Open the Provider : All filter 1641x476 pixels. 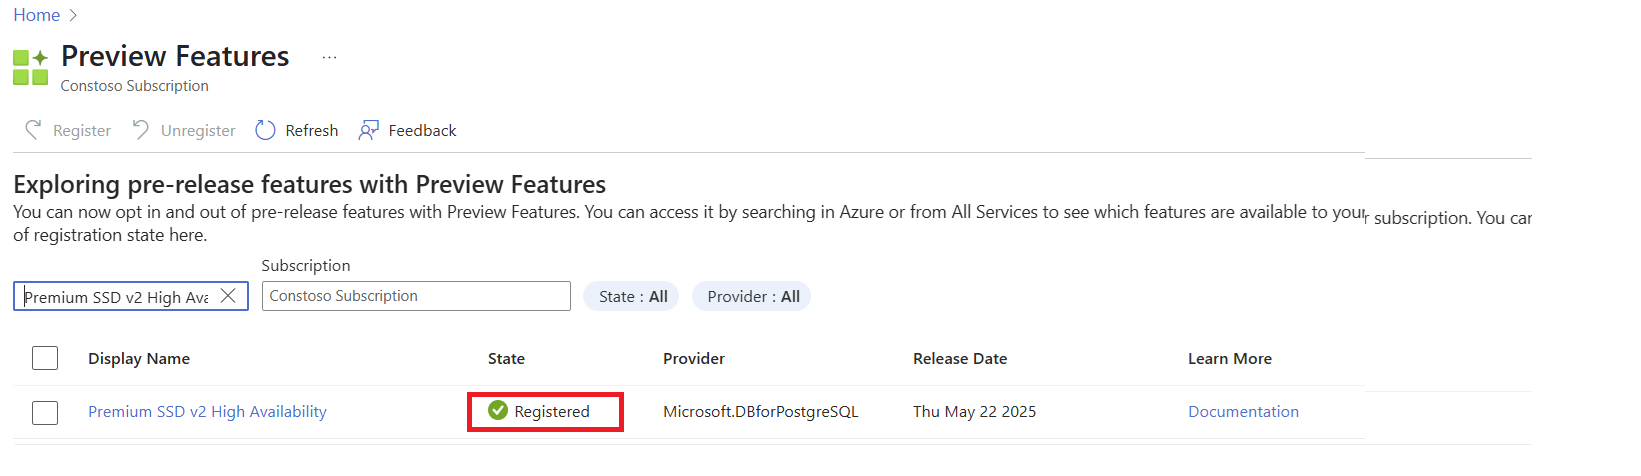[x=752, y=296]
